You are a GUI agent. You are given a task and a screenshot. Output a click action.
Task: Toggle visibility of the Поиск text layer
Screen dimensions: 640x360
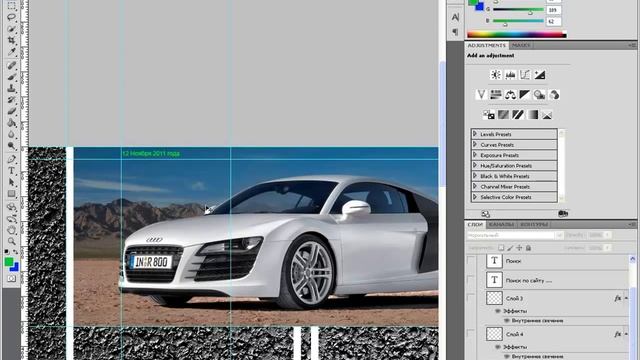click(x=471, y=261)
